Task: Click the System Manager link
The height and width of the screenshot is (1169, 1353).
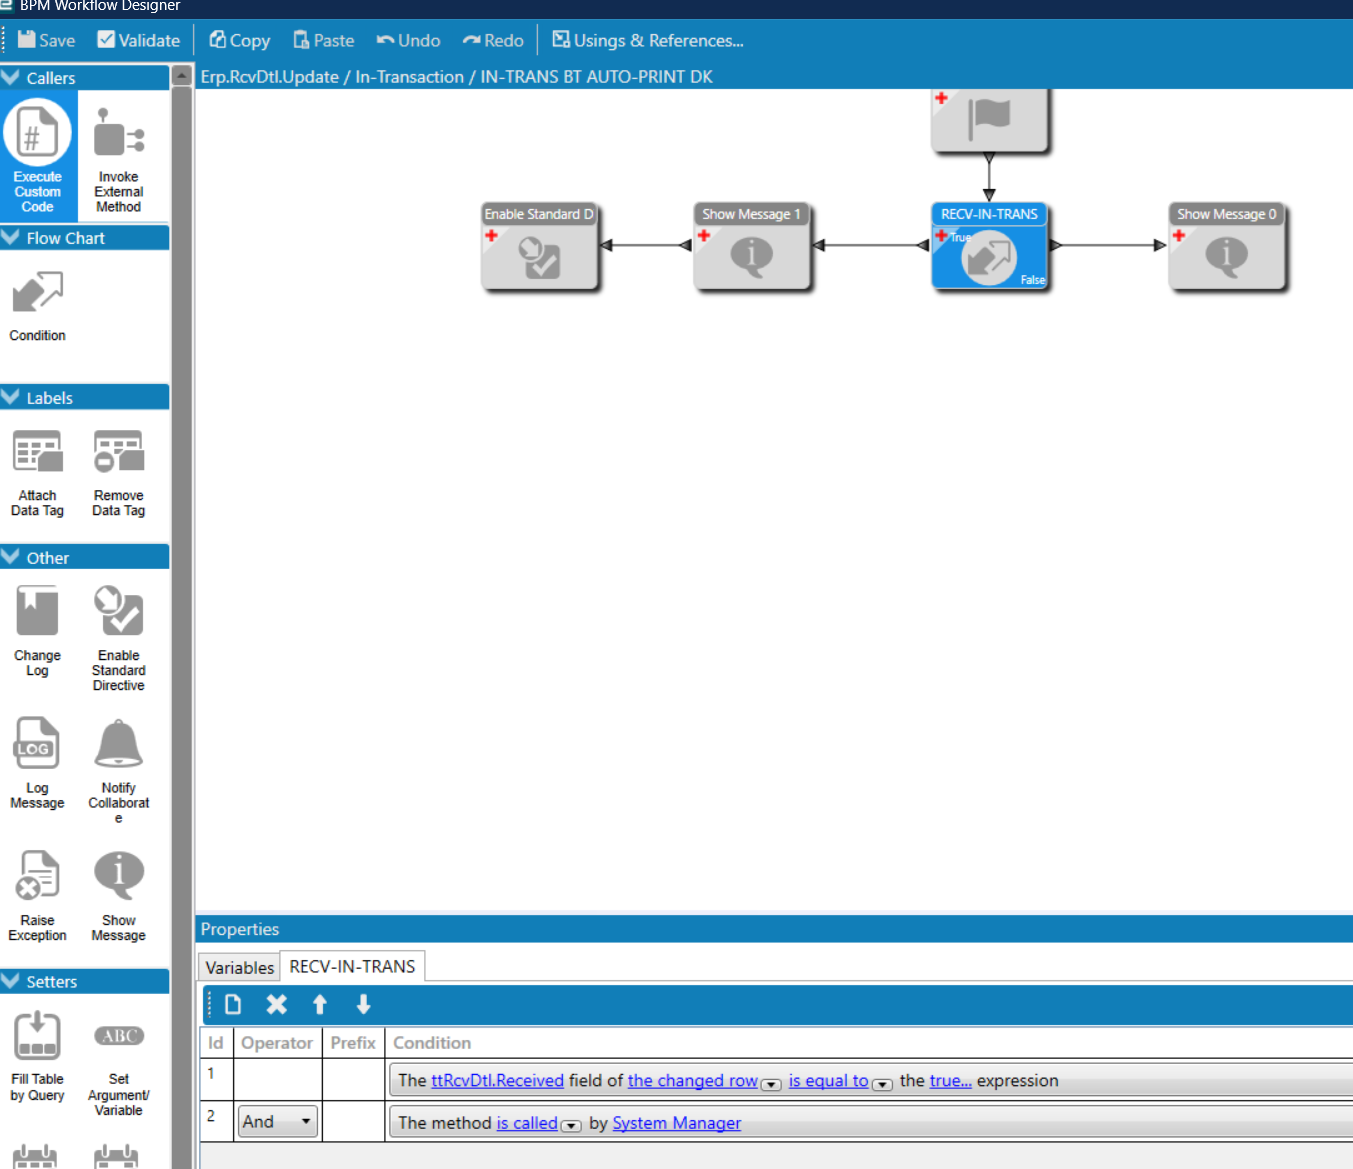Action: (676, 1123)
